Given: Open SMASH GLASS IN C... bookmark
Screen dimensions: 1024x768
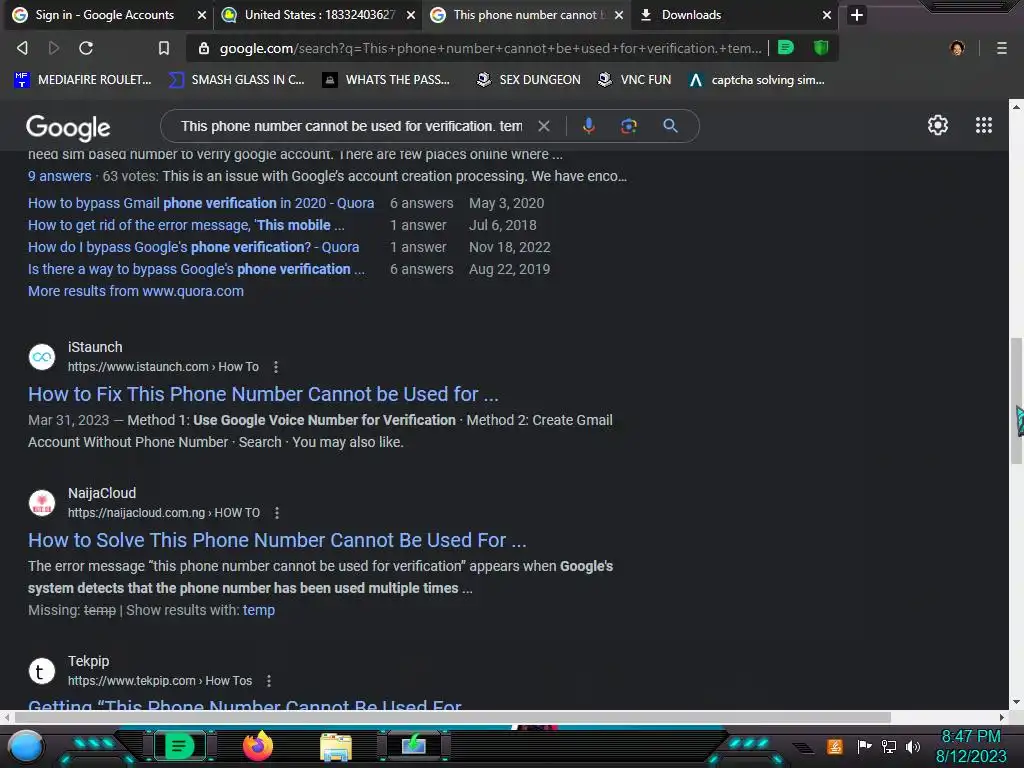Looking at the screenshot, I should 236,80.
